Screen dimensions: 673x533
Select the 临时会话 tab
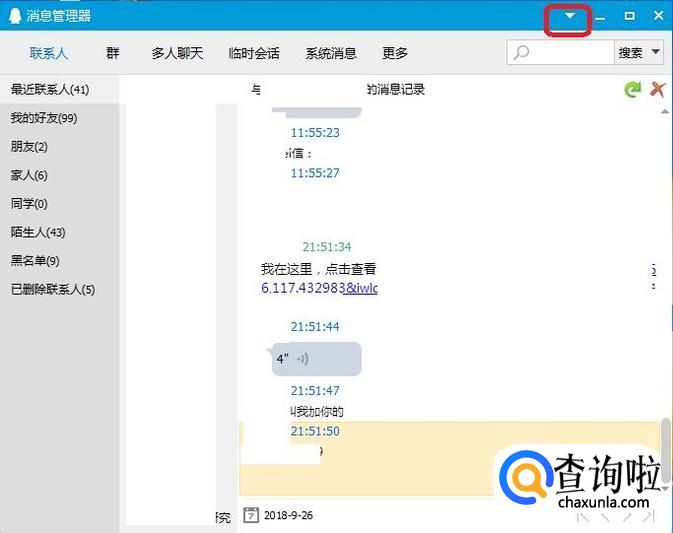tap(254, 53)
